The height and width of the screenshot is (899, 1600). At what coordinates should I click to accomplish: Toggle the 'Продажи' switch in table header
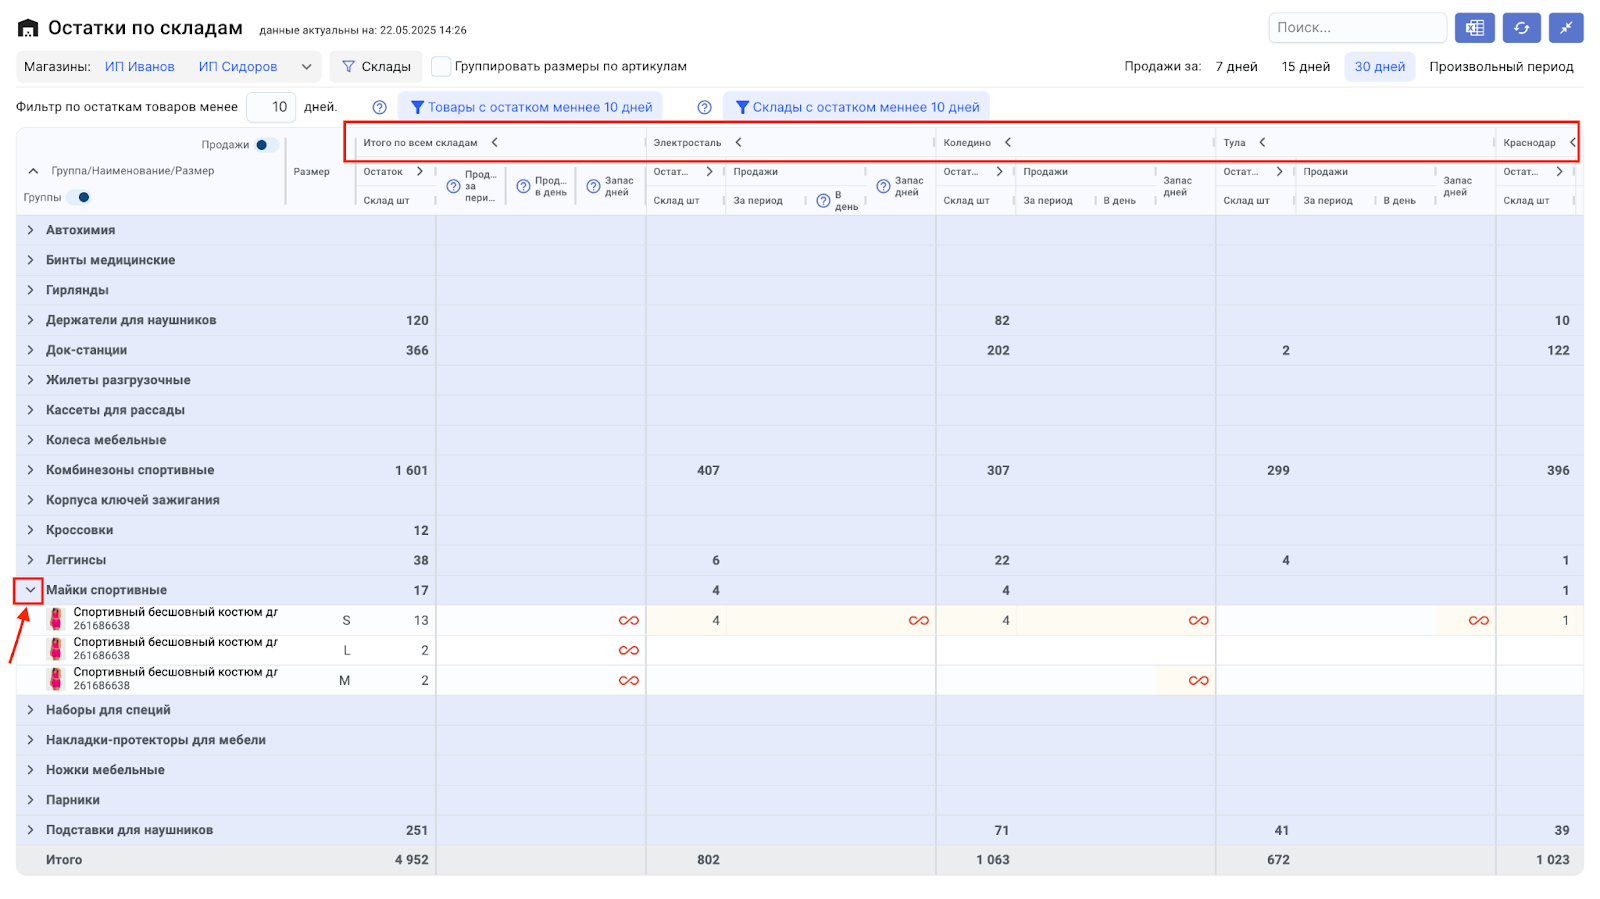tap(265, 145)
